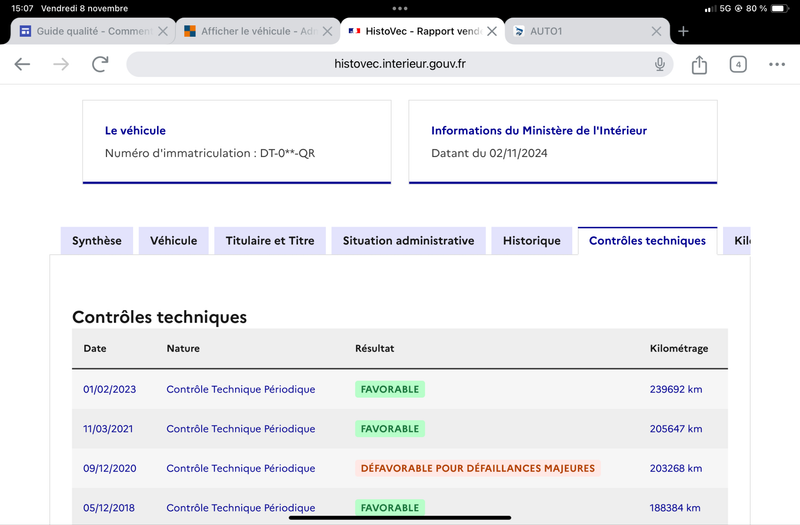Click the date 09/12/2020

tap(110, 468)
